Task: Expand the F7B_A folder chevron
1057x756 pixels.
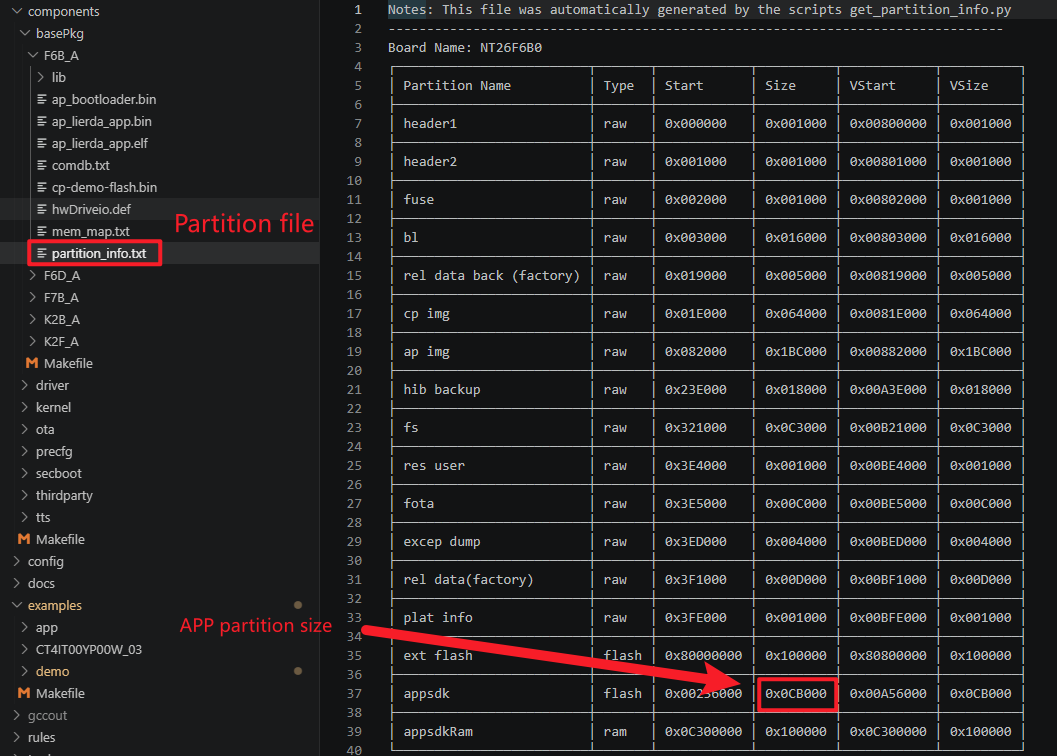Action: pos(33,297)
